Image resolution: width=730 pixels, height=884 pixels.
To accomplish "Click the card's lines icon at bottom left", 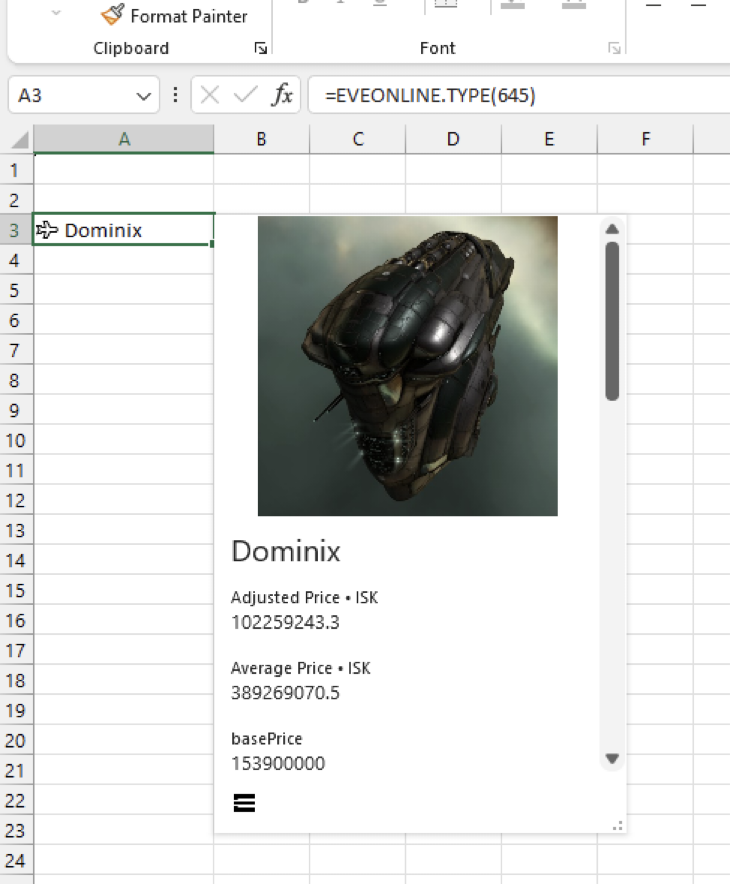I will (x=244, y=803).
